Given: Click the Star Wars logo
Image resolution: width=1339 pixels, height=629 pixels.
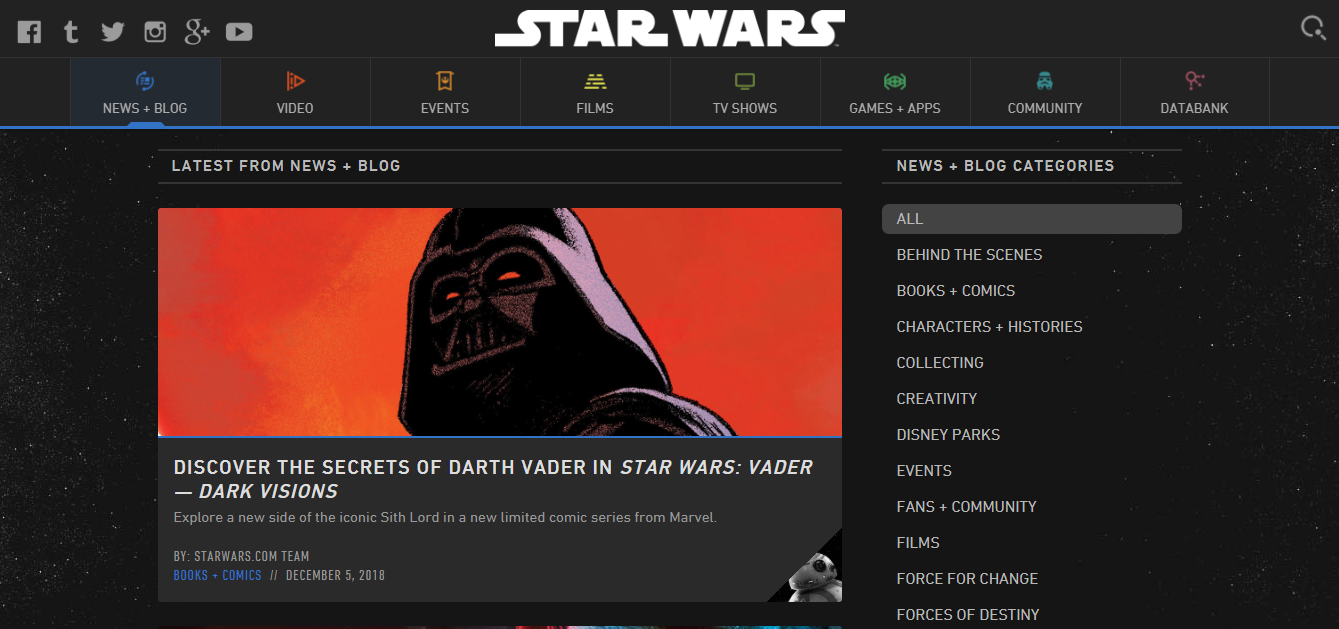Looking at the screenshot, I should pyautogui.click(x=669, y=29).
